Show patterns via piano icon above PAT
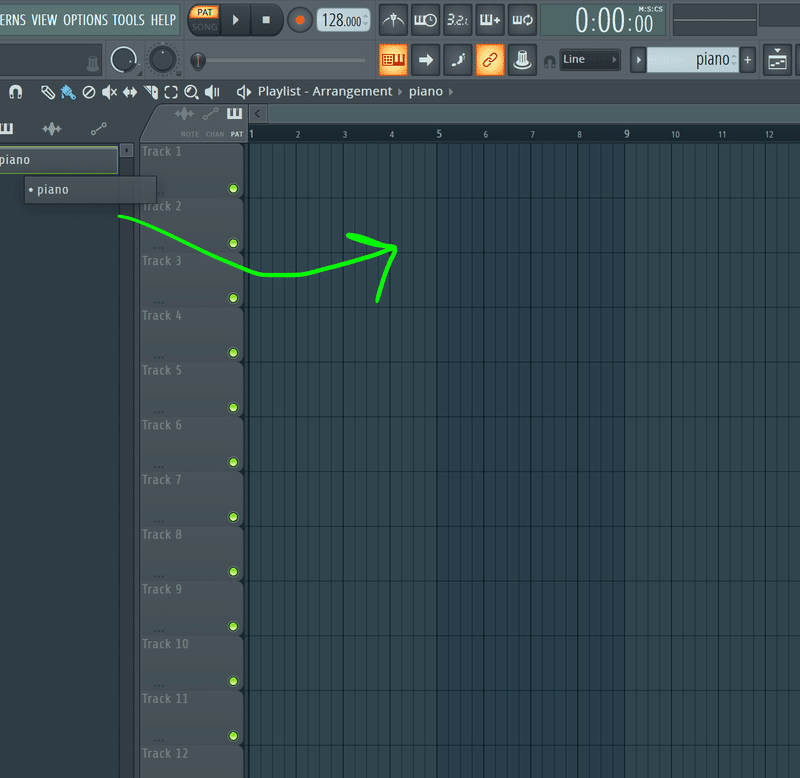The width and height of the screenshot is (800, 778). point(235,113)
